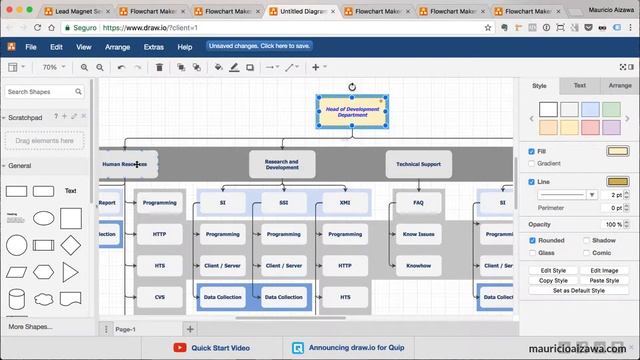640x360 pixels.
Task: Select the cloud shape in General
Action: 44,299
